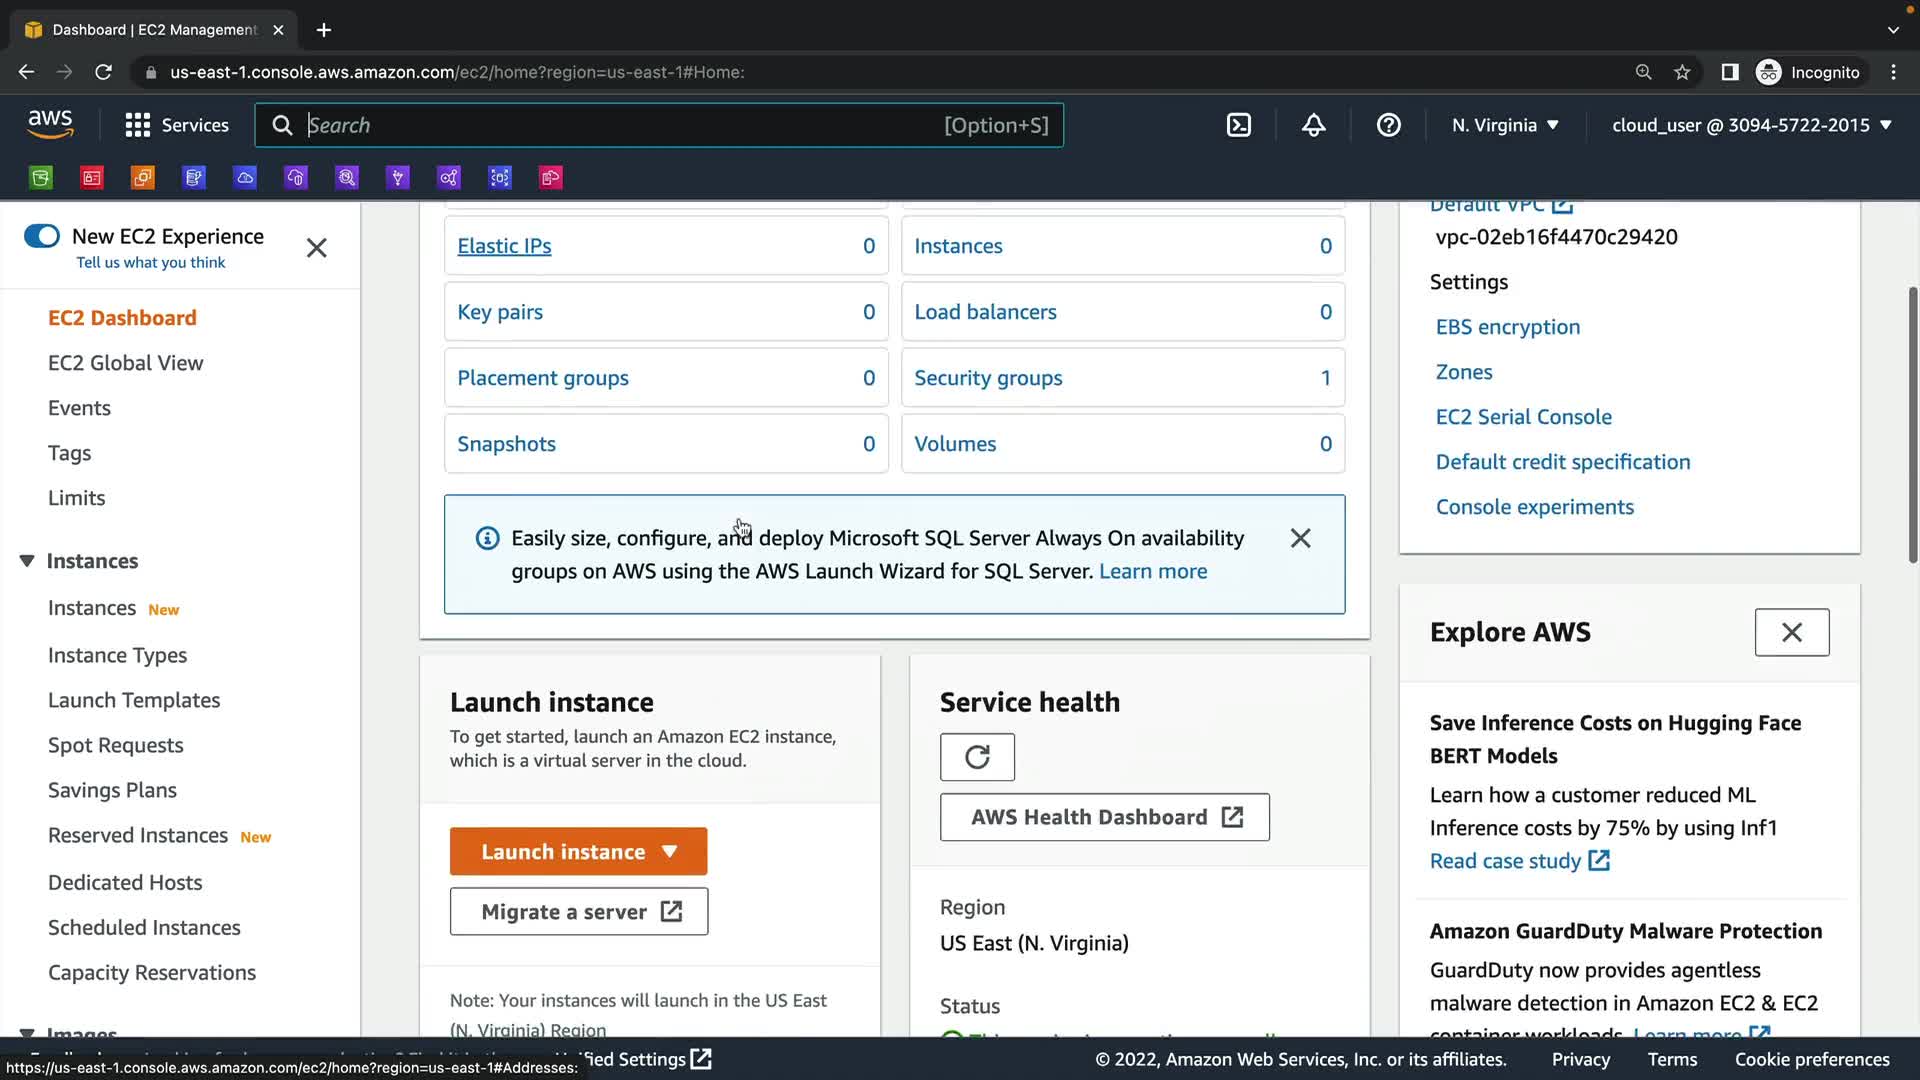1920x1080 pixels.
Task: Open the S3 bucket favorite shortcut
Action: pos(41,178)
